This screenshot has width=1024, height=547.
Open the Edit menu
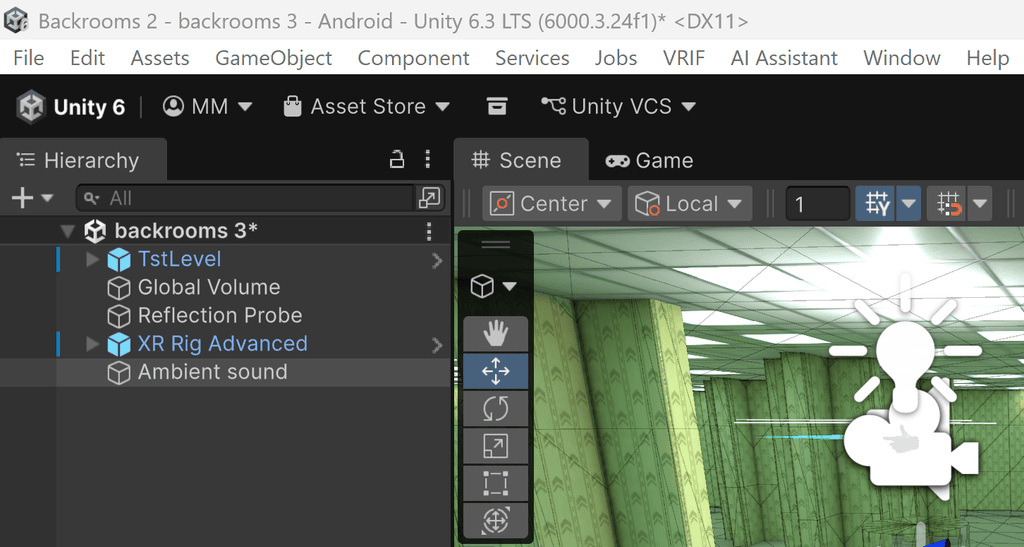88,58
